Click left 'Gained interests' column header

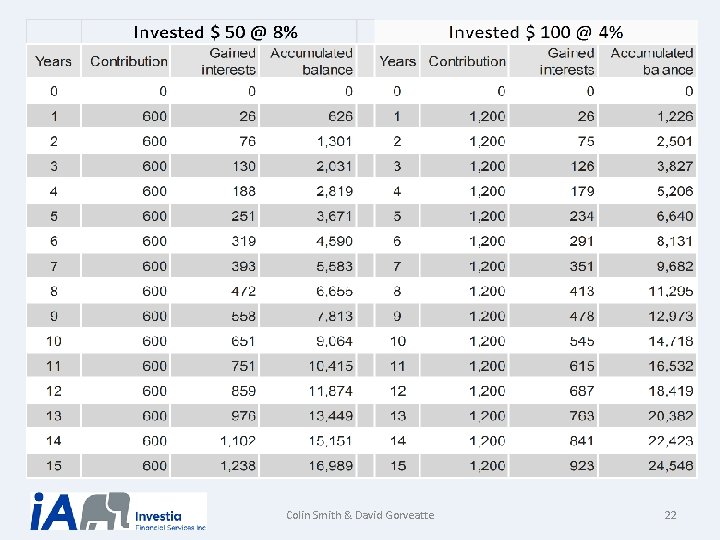coord(228,61)
